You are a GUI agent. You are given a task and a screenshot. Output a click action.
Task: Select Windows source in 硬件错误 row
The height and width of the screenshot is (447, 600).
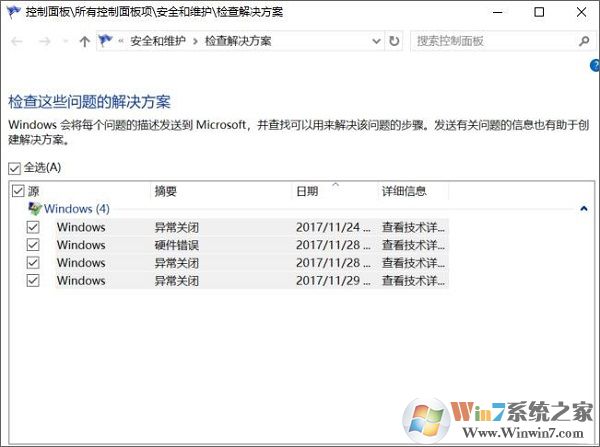(x=81, y=245)
